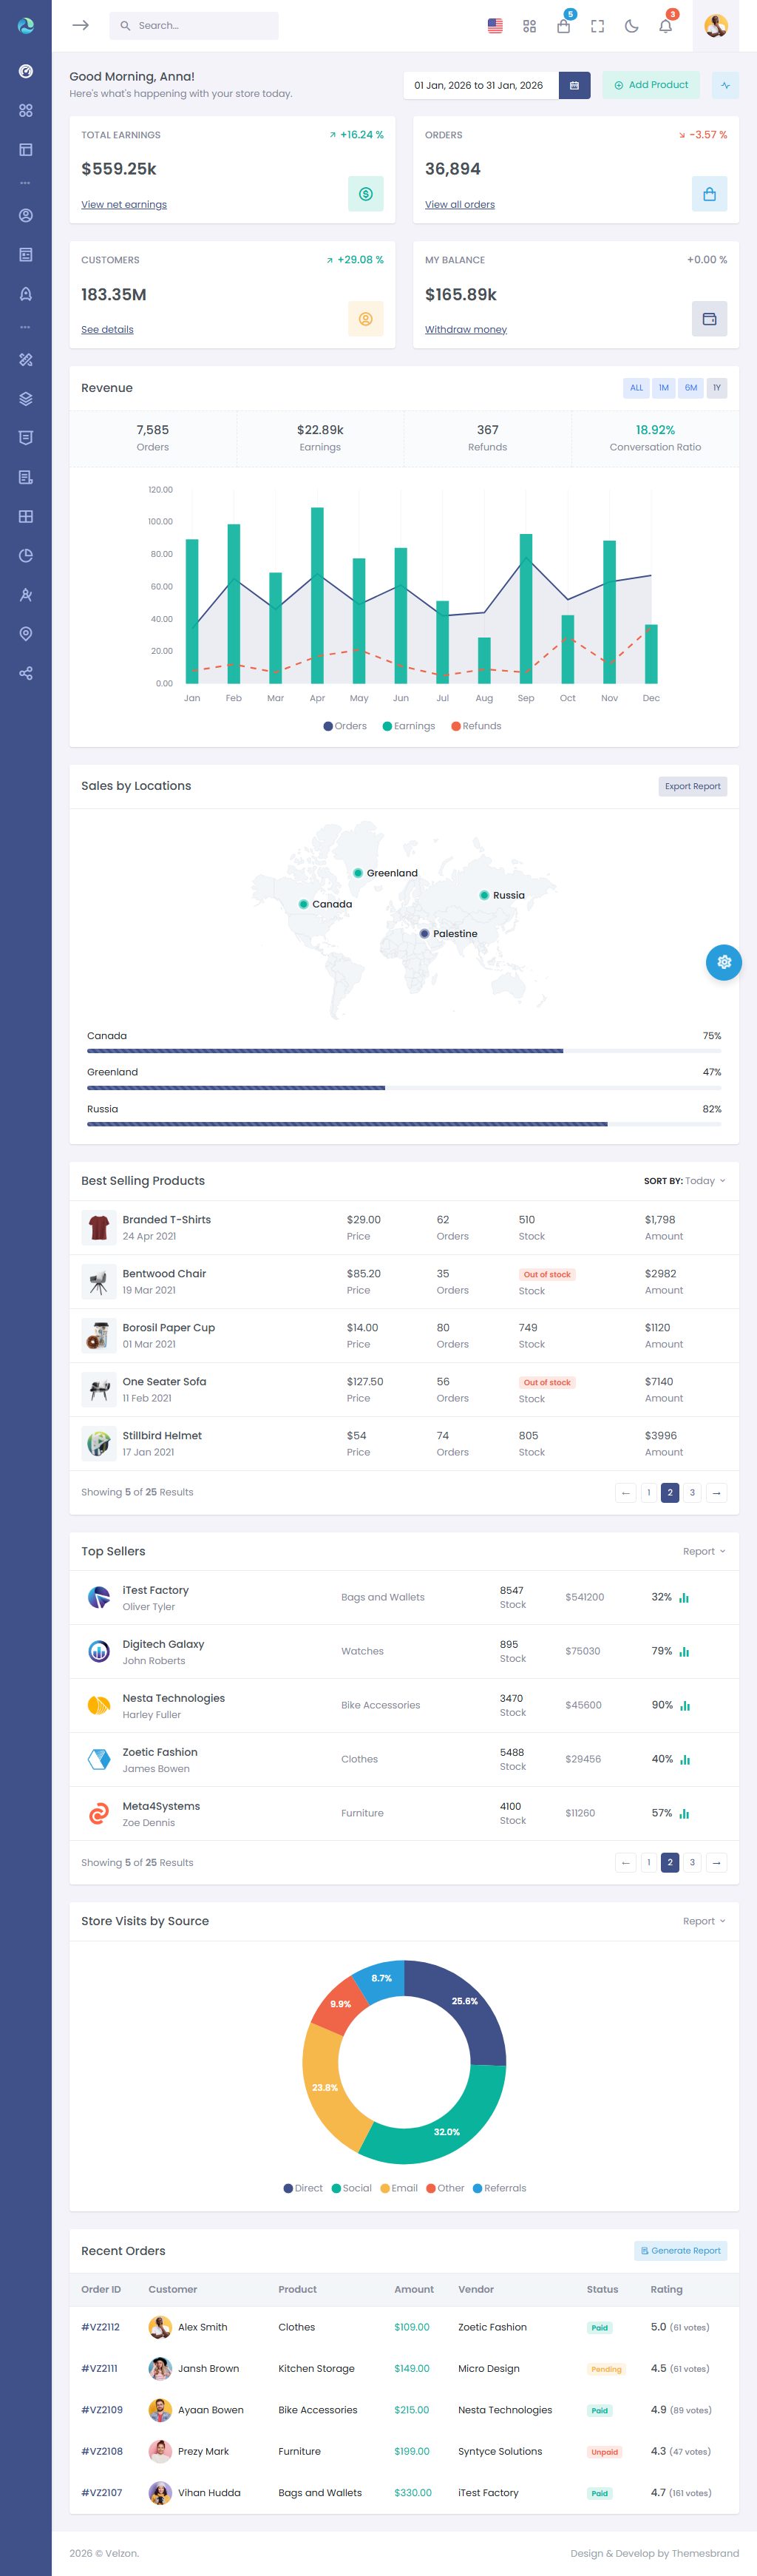Click order ID #VZ2112
Viewport: 757px width, 2576px height.
coord(100,2328)
